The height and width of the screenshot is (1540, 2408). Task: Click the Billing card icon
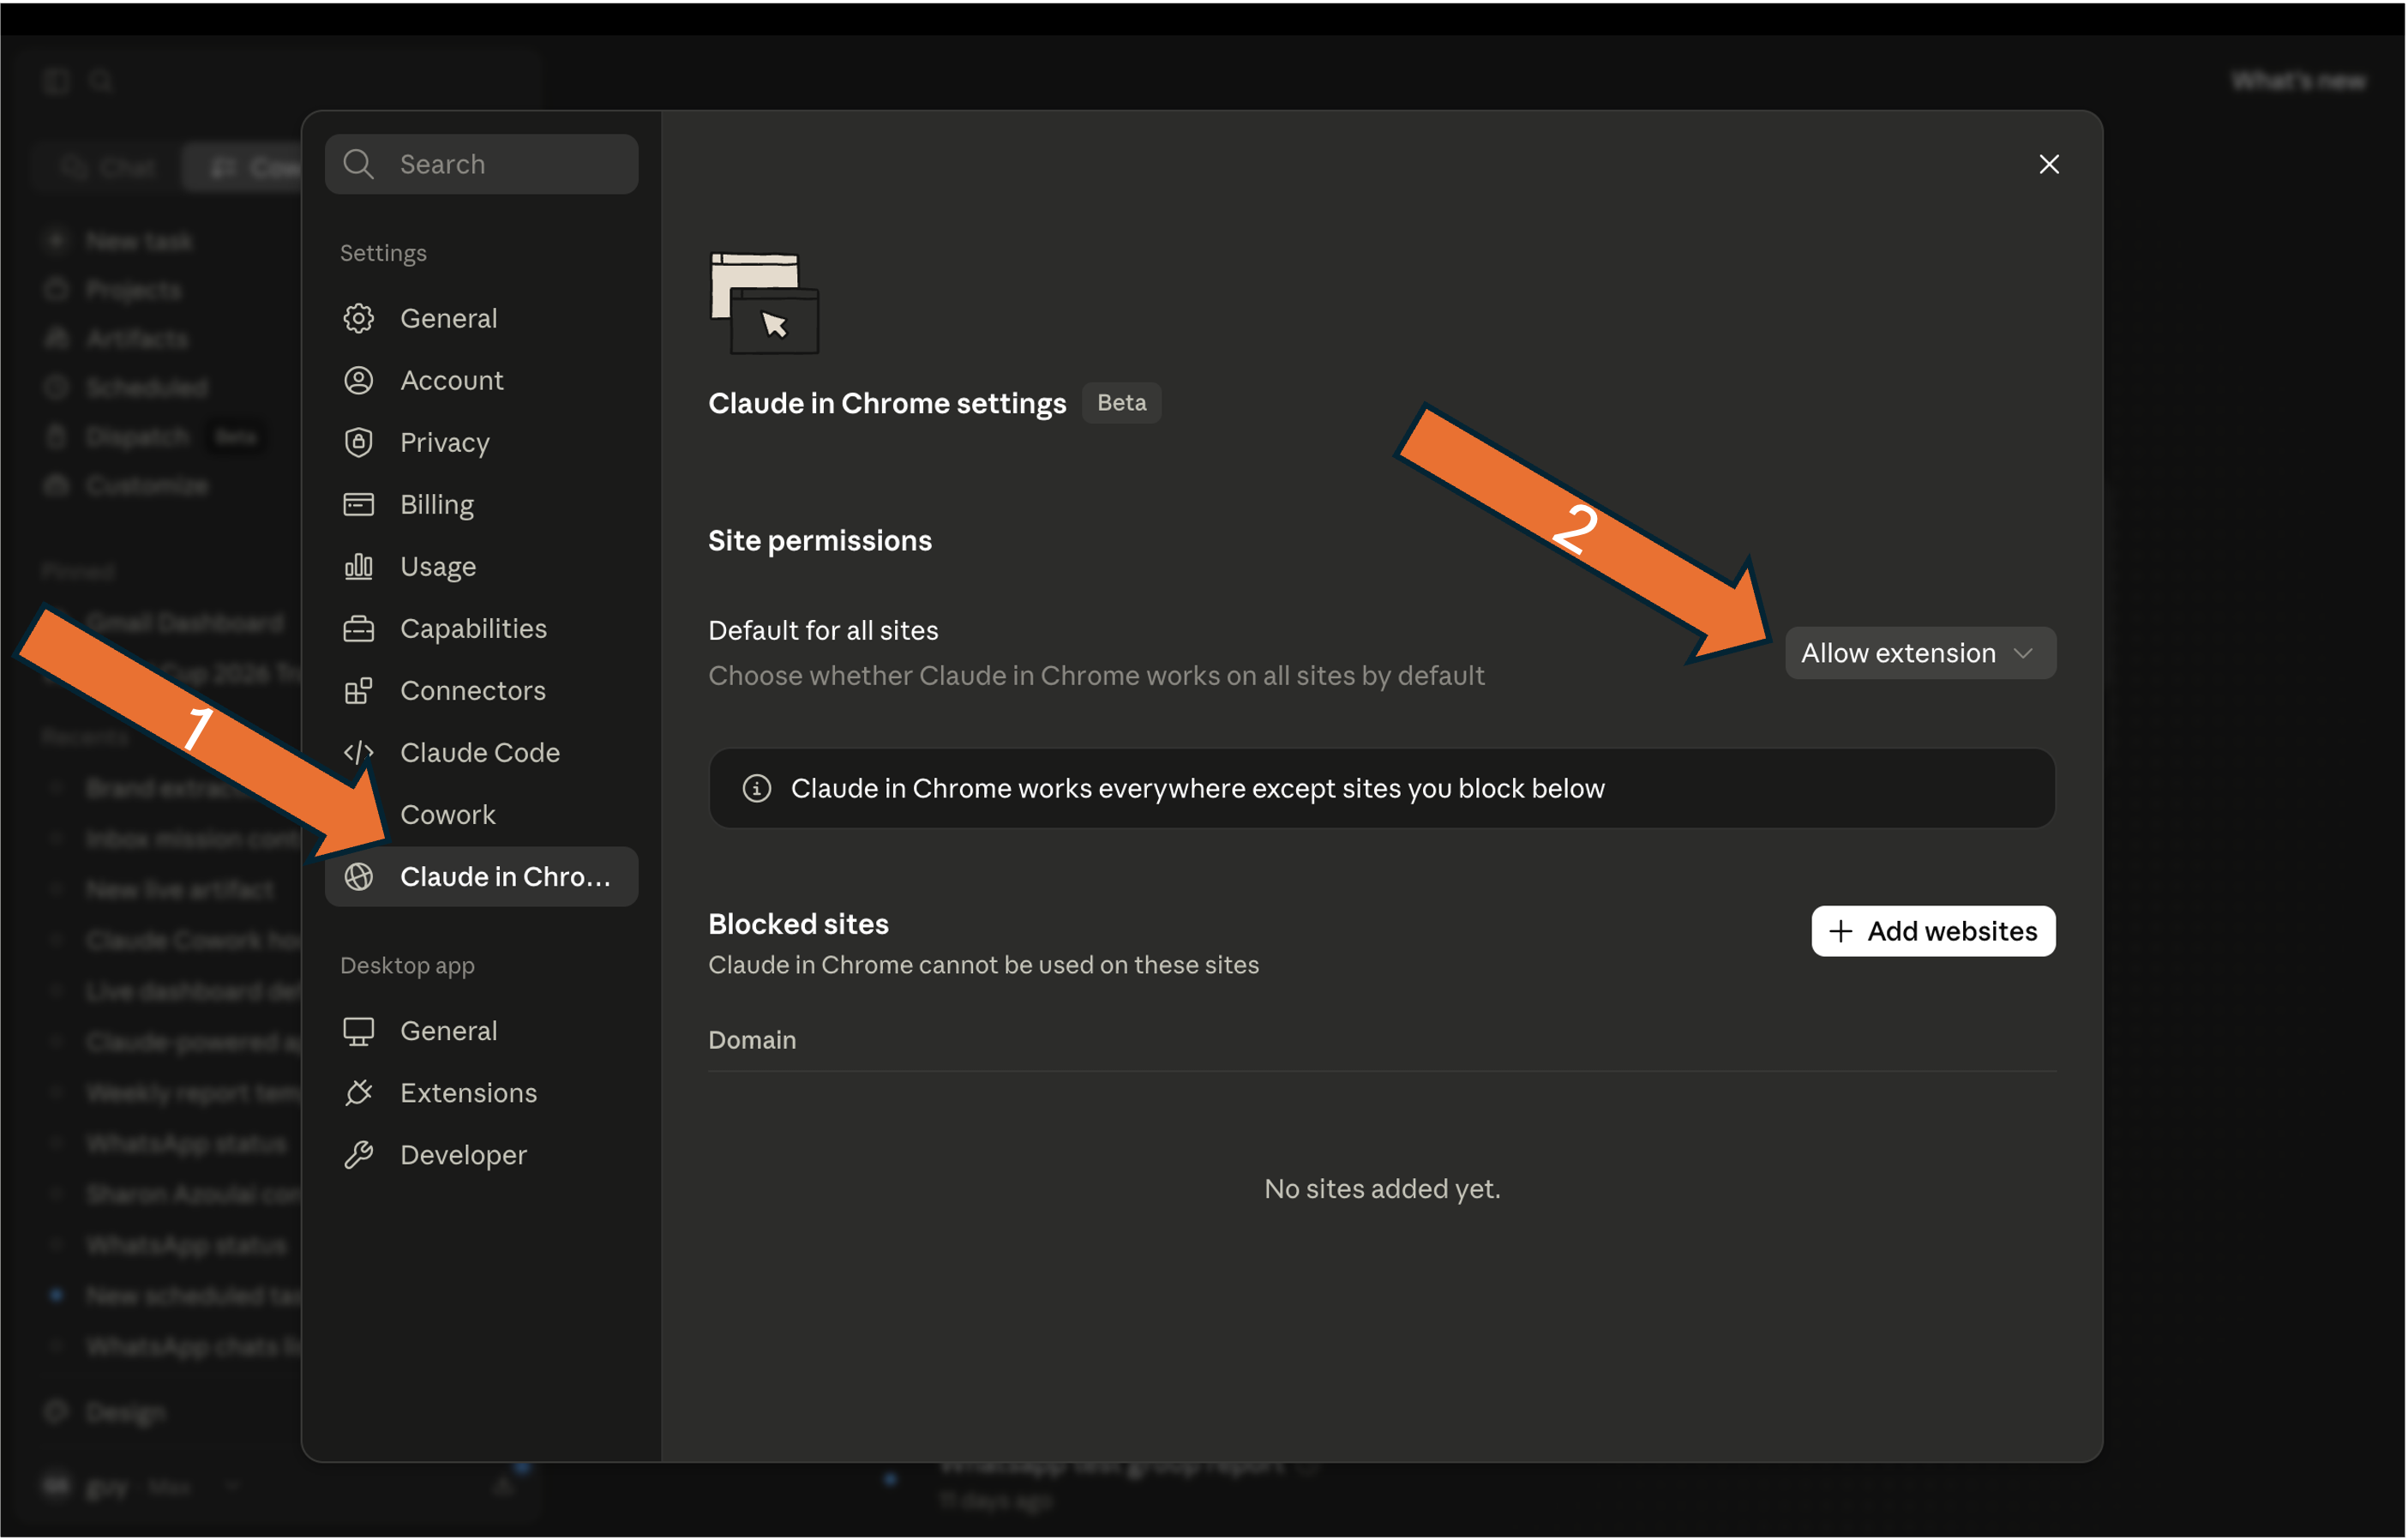[x=358, y=504]
